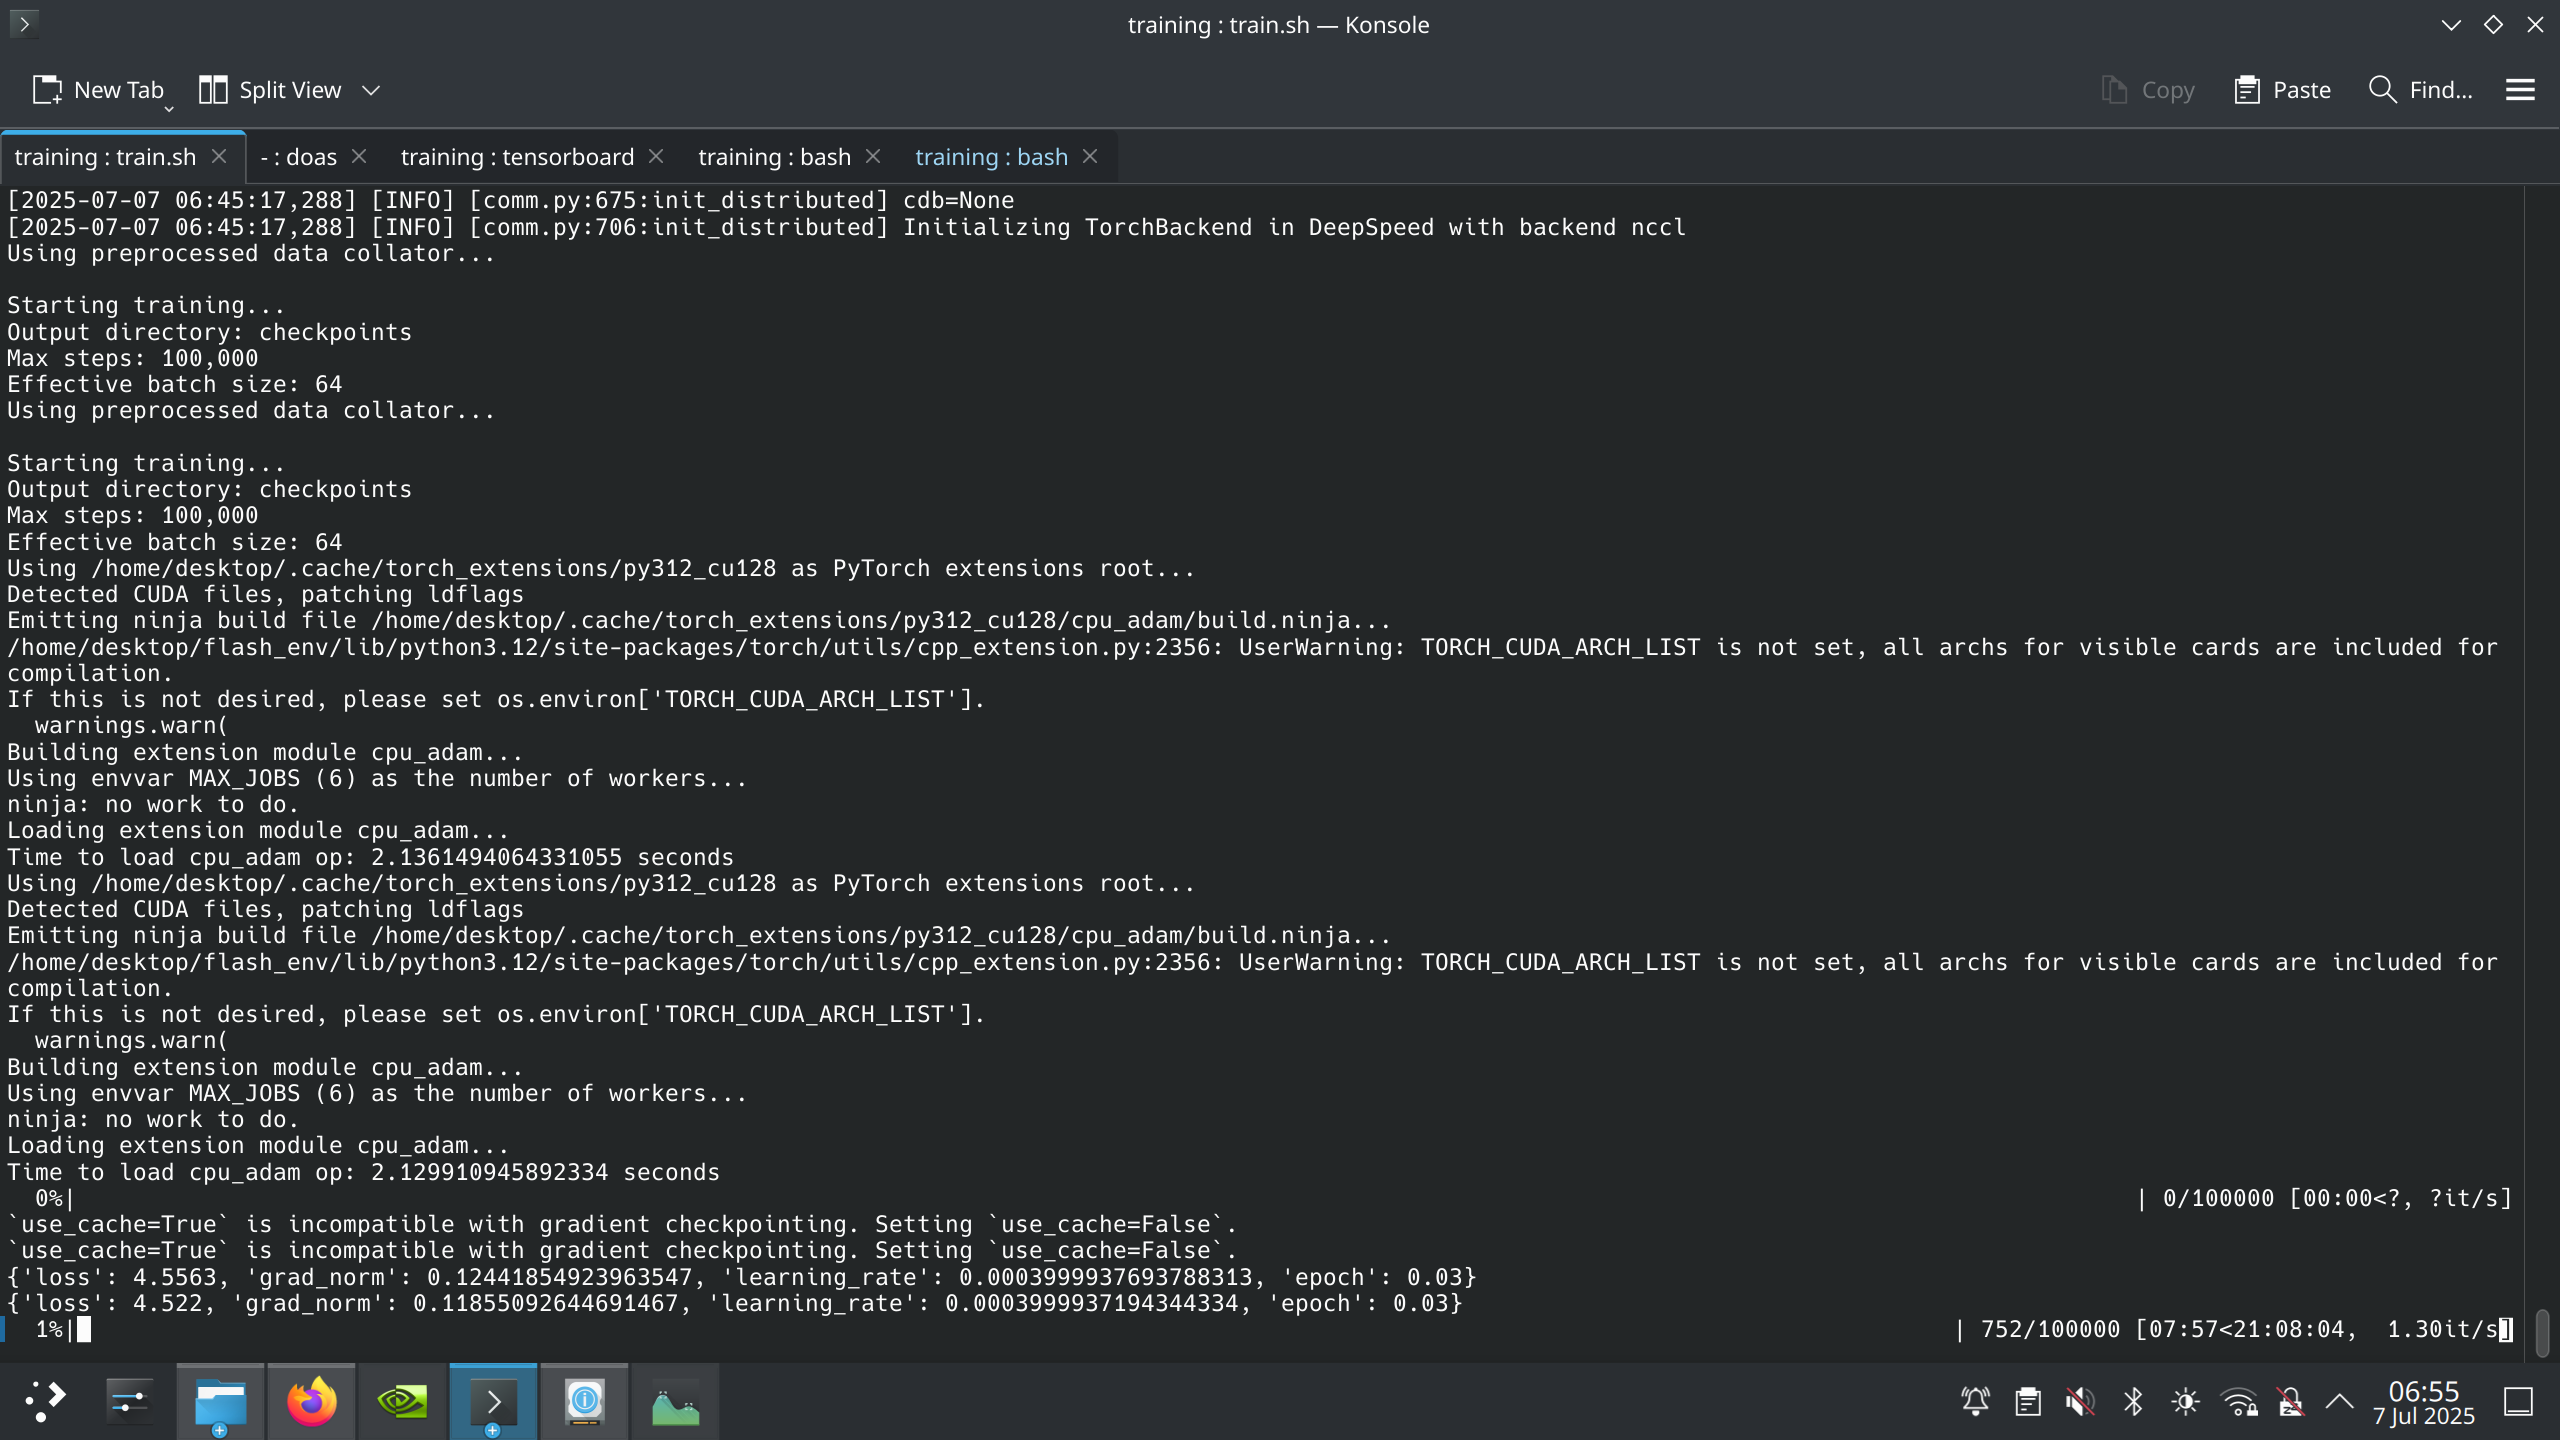Click 'Initializing TorchBackend in DeepSpeed' log line
Viewport: 2560px width, 1440px height.
[846, 227]
